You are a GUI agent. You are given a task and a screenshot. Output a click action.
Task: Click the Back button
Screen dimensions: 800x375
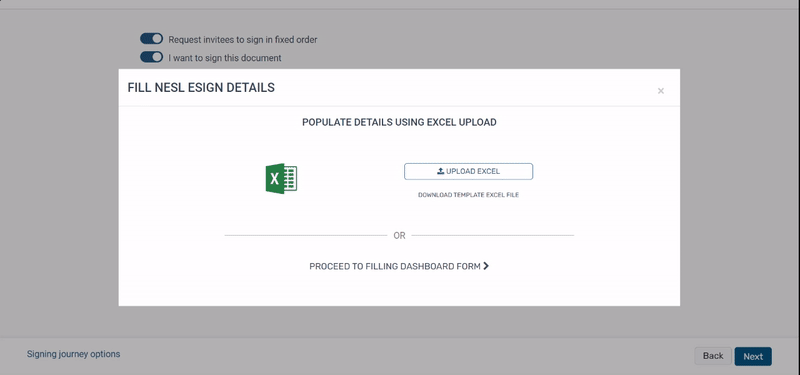click(x=713, y=356)
